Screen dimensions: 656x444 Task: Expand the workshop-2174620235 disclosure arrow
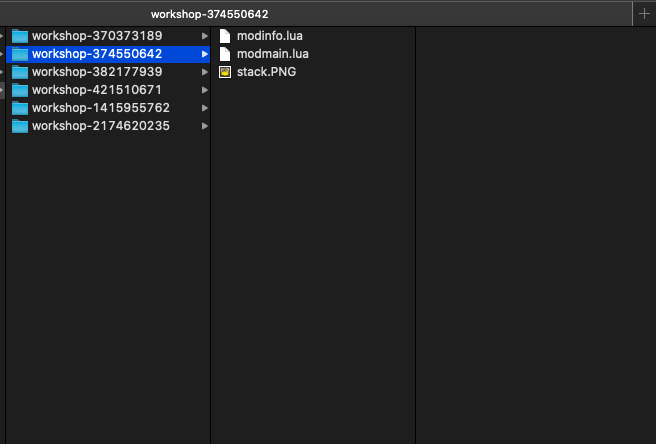point(205,126)
